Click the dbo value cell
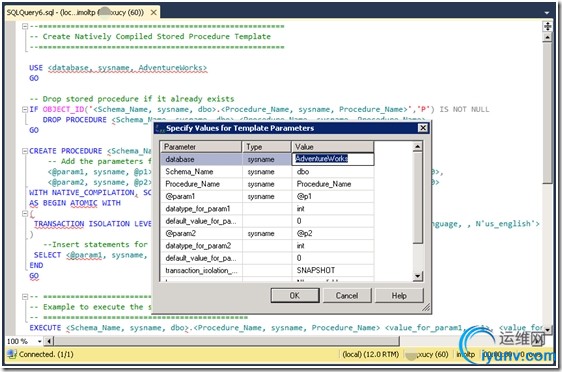This screenshot has width=562, height=372. point(333,172)
